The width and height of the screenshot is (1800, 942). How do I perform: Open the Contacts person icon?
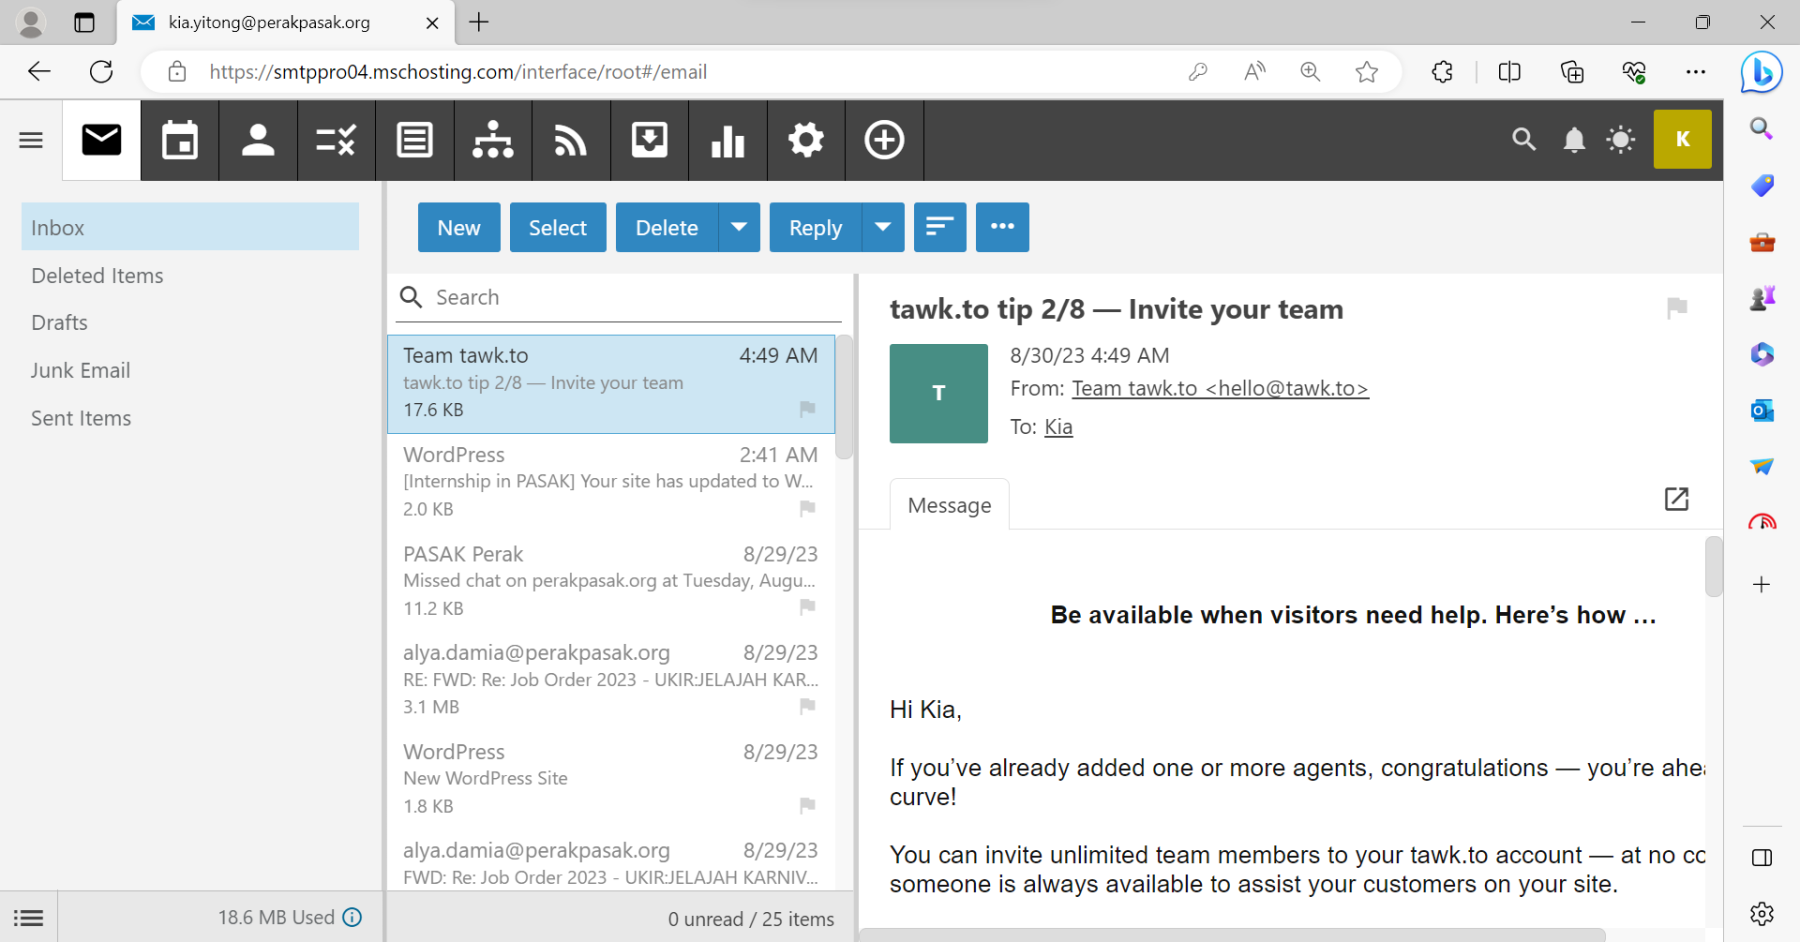258,140
